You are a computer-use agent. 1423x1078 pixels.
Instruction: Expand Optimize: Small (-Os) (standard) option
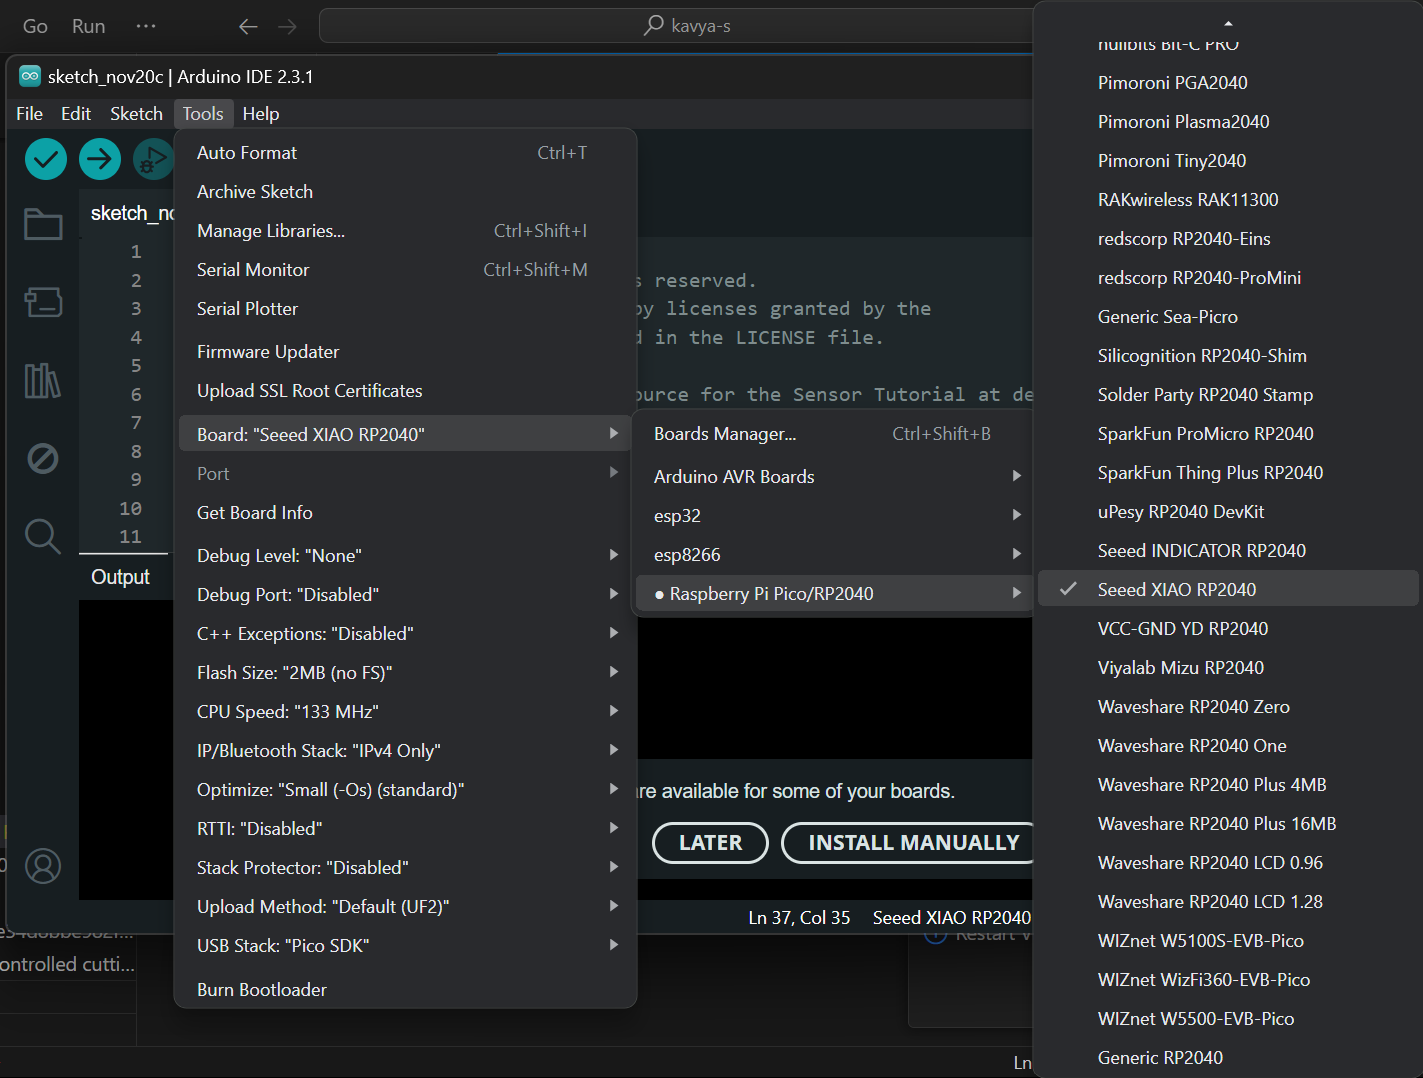405,790
